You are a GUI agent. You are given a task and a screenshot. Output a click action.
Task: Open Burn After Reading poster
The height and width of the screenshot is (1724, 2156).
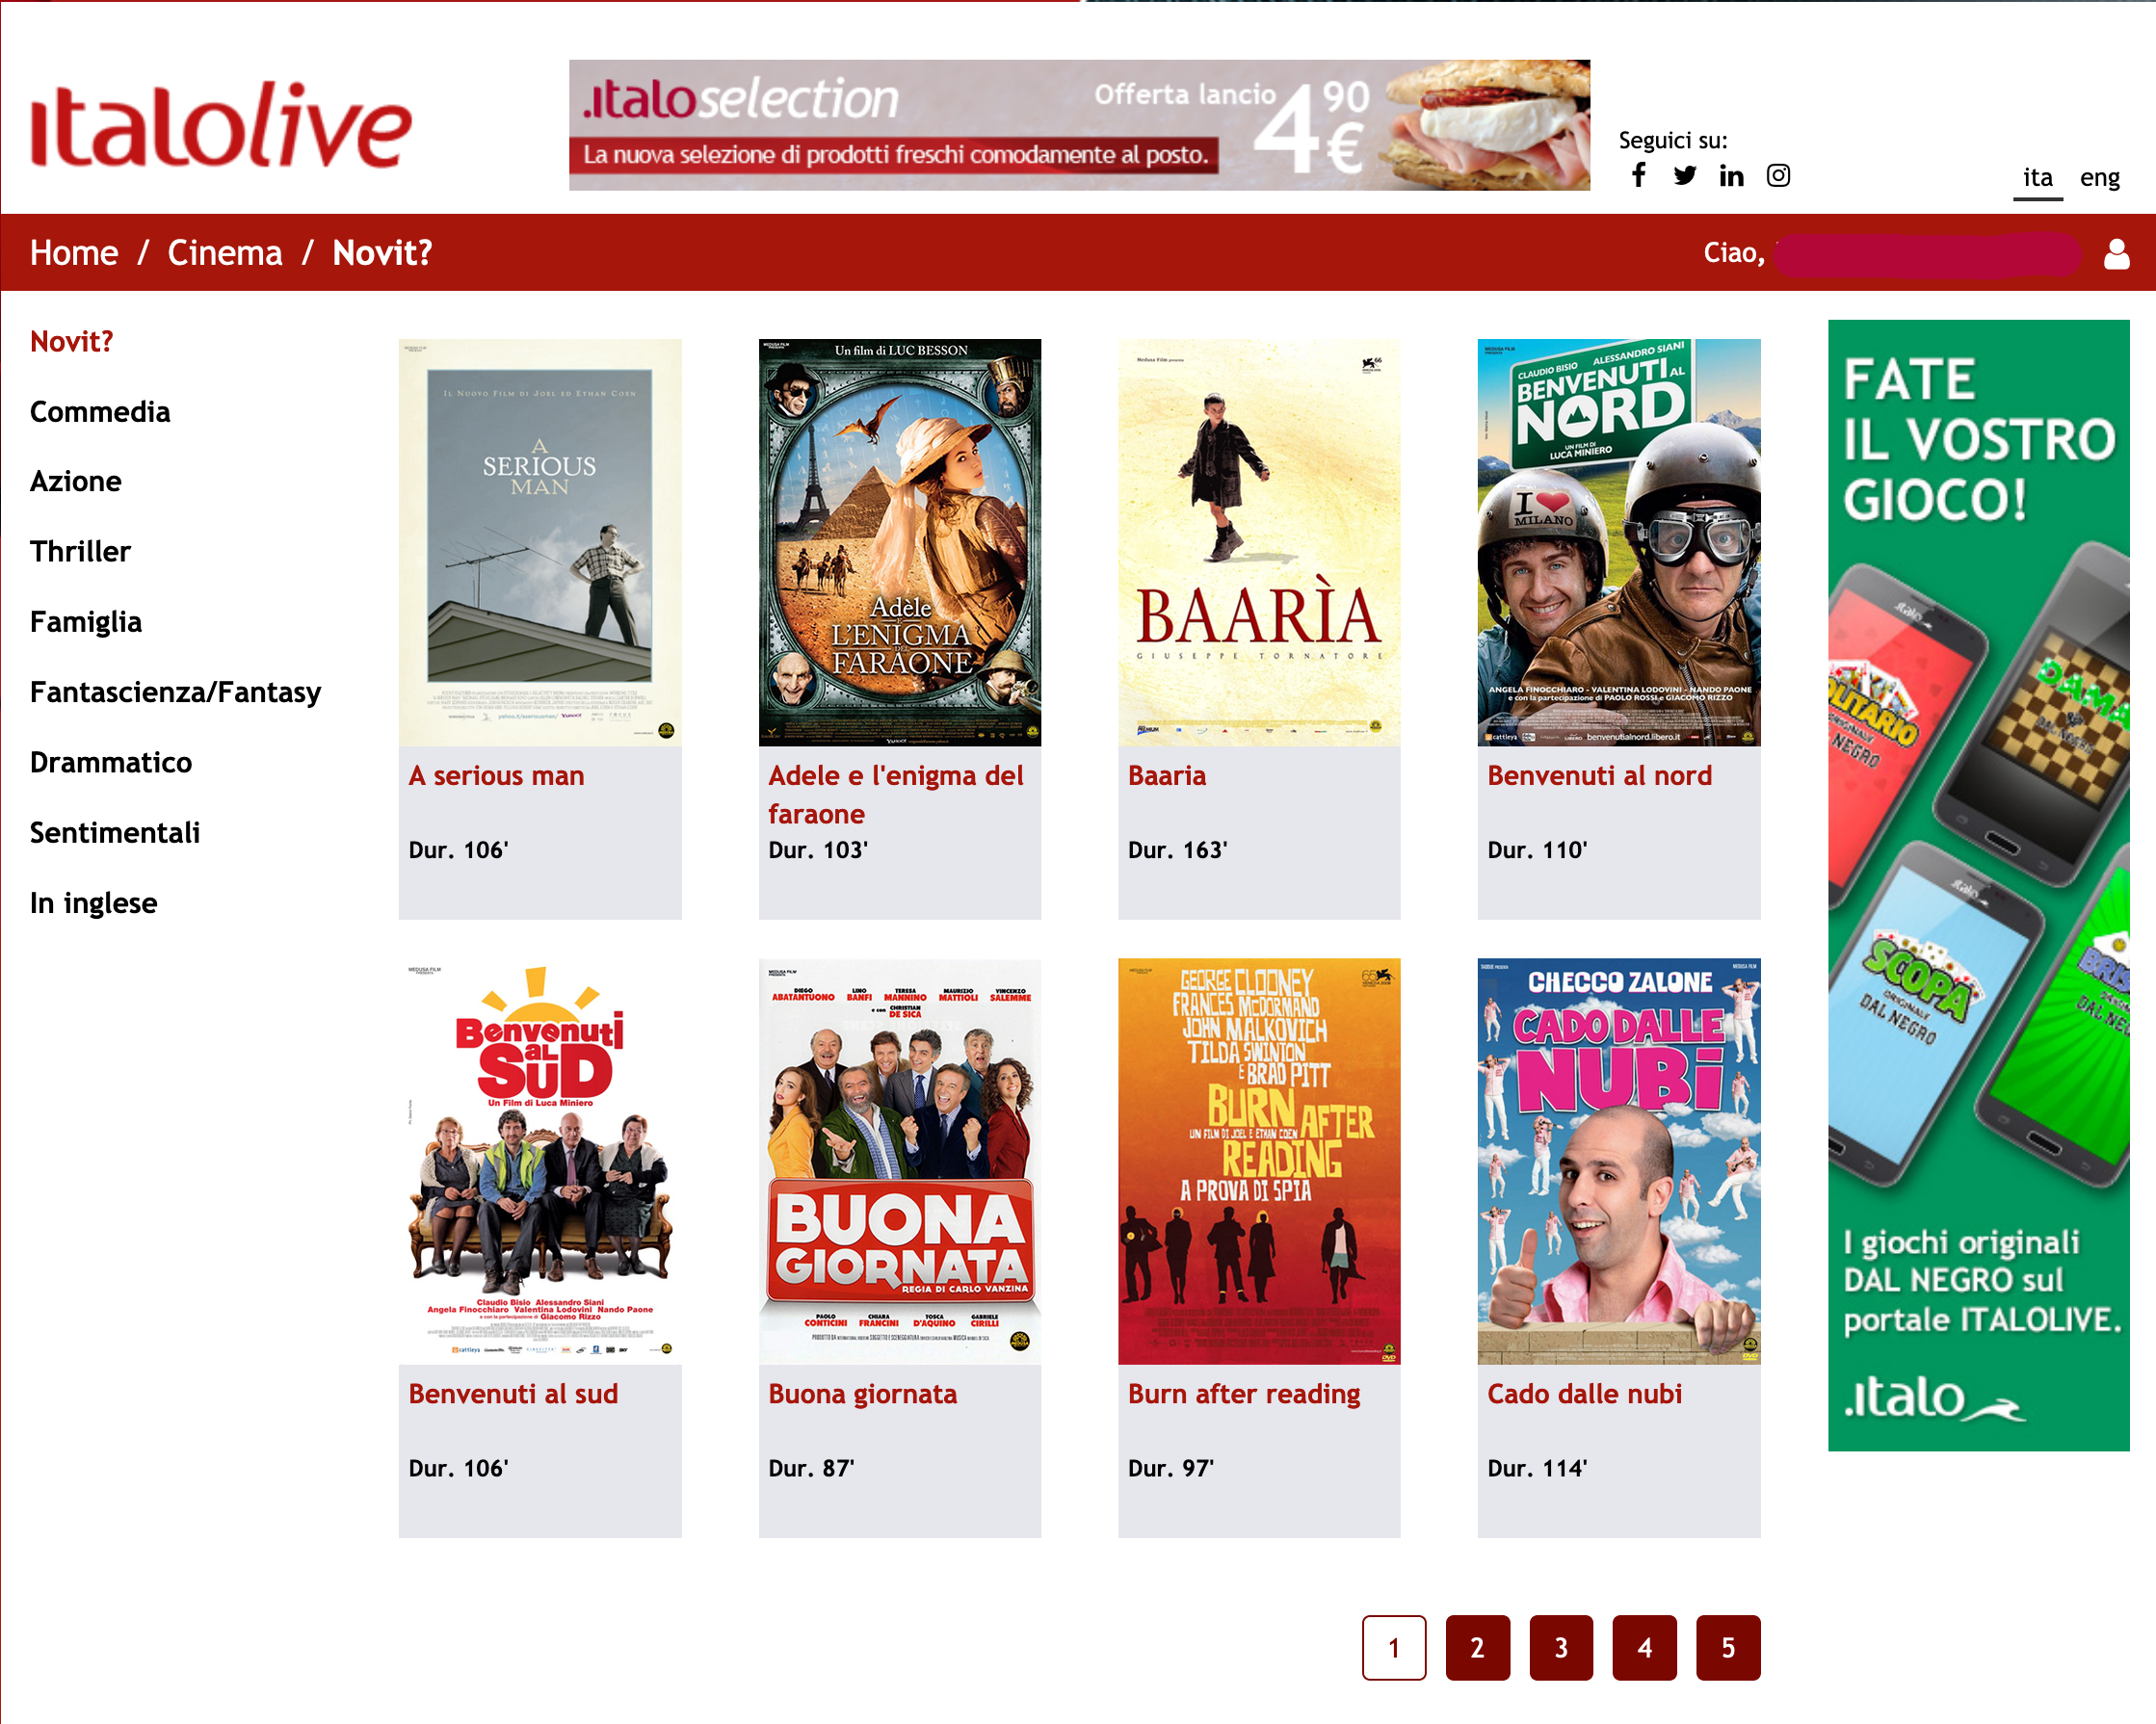[1259, 1161]
